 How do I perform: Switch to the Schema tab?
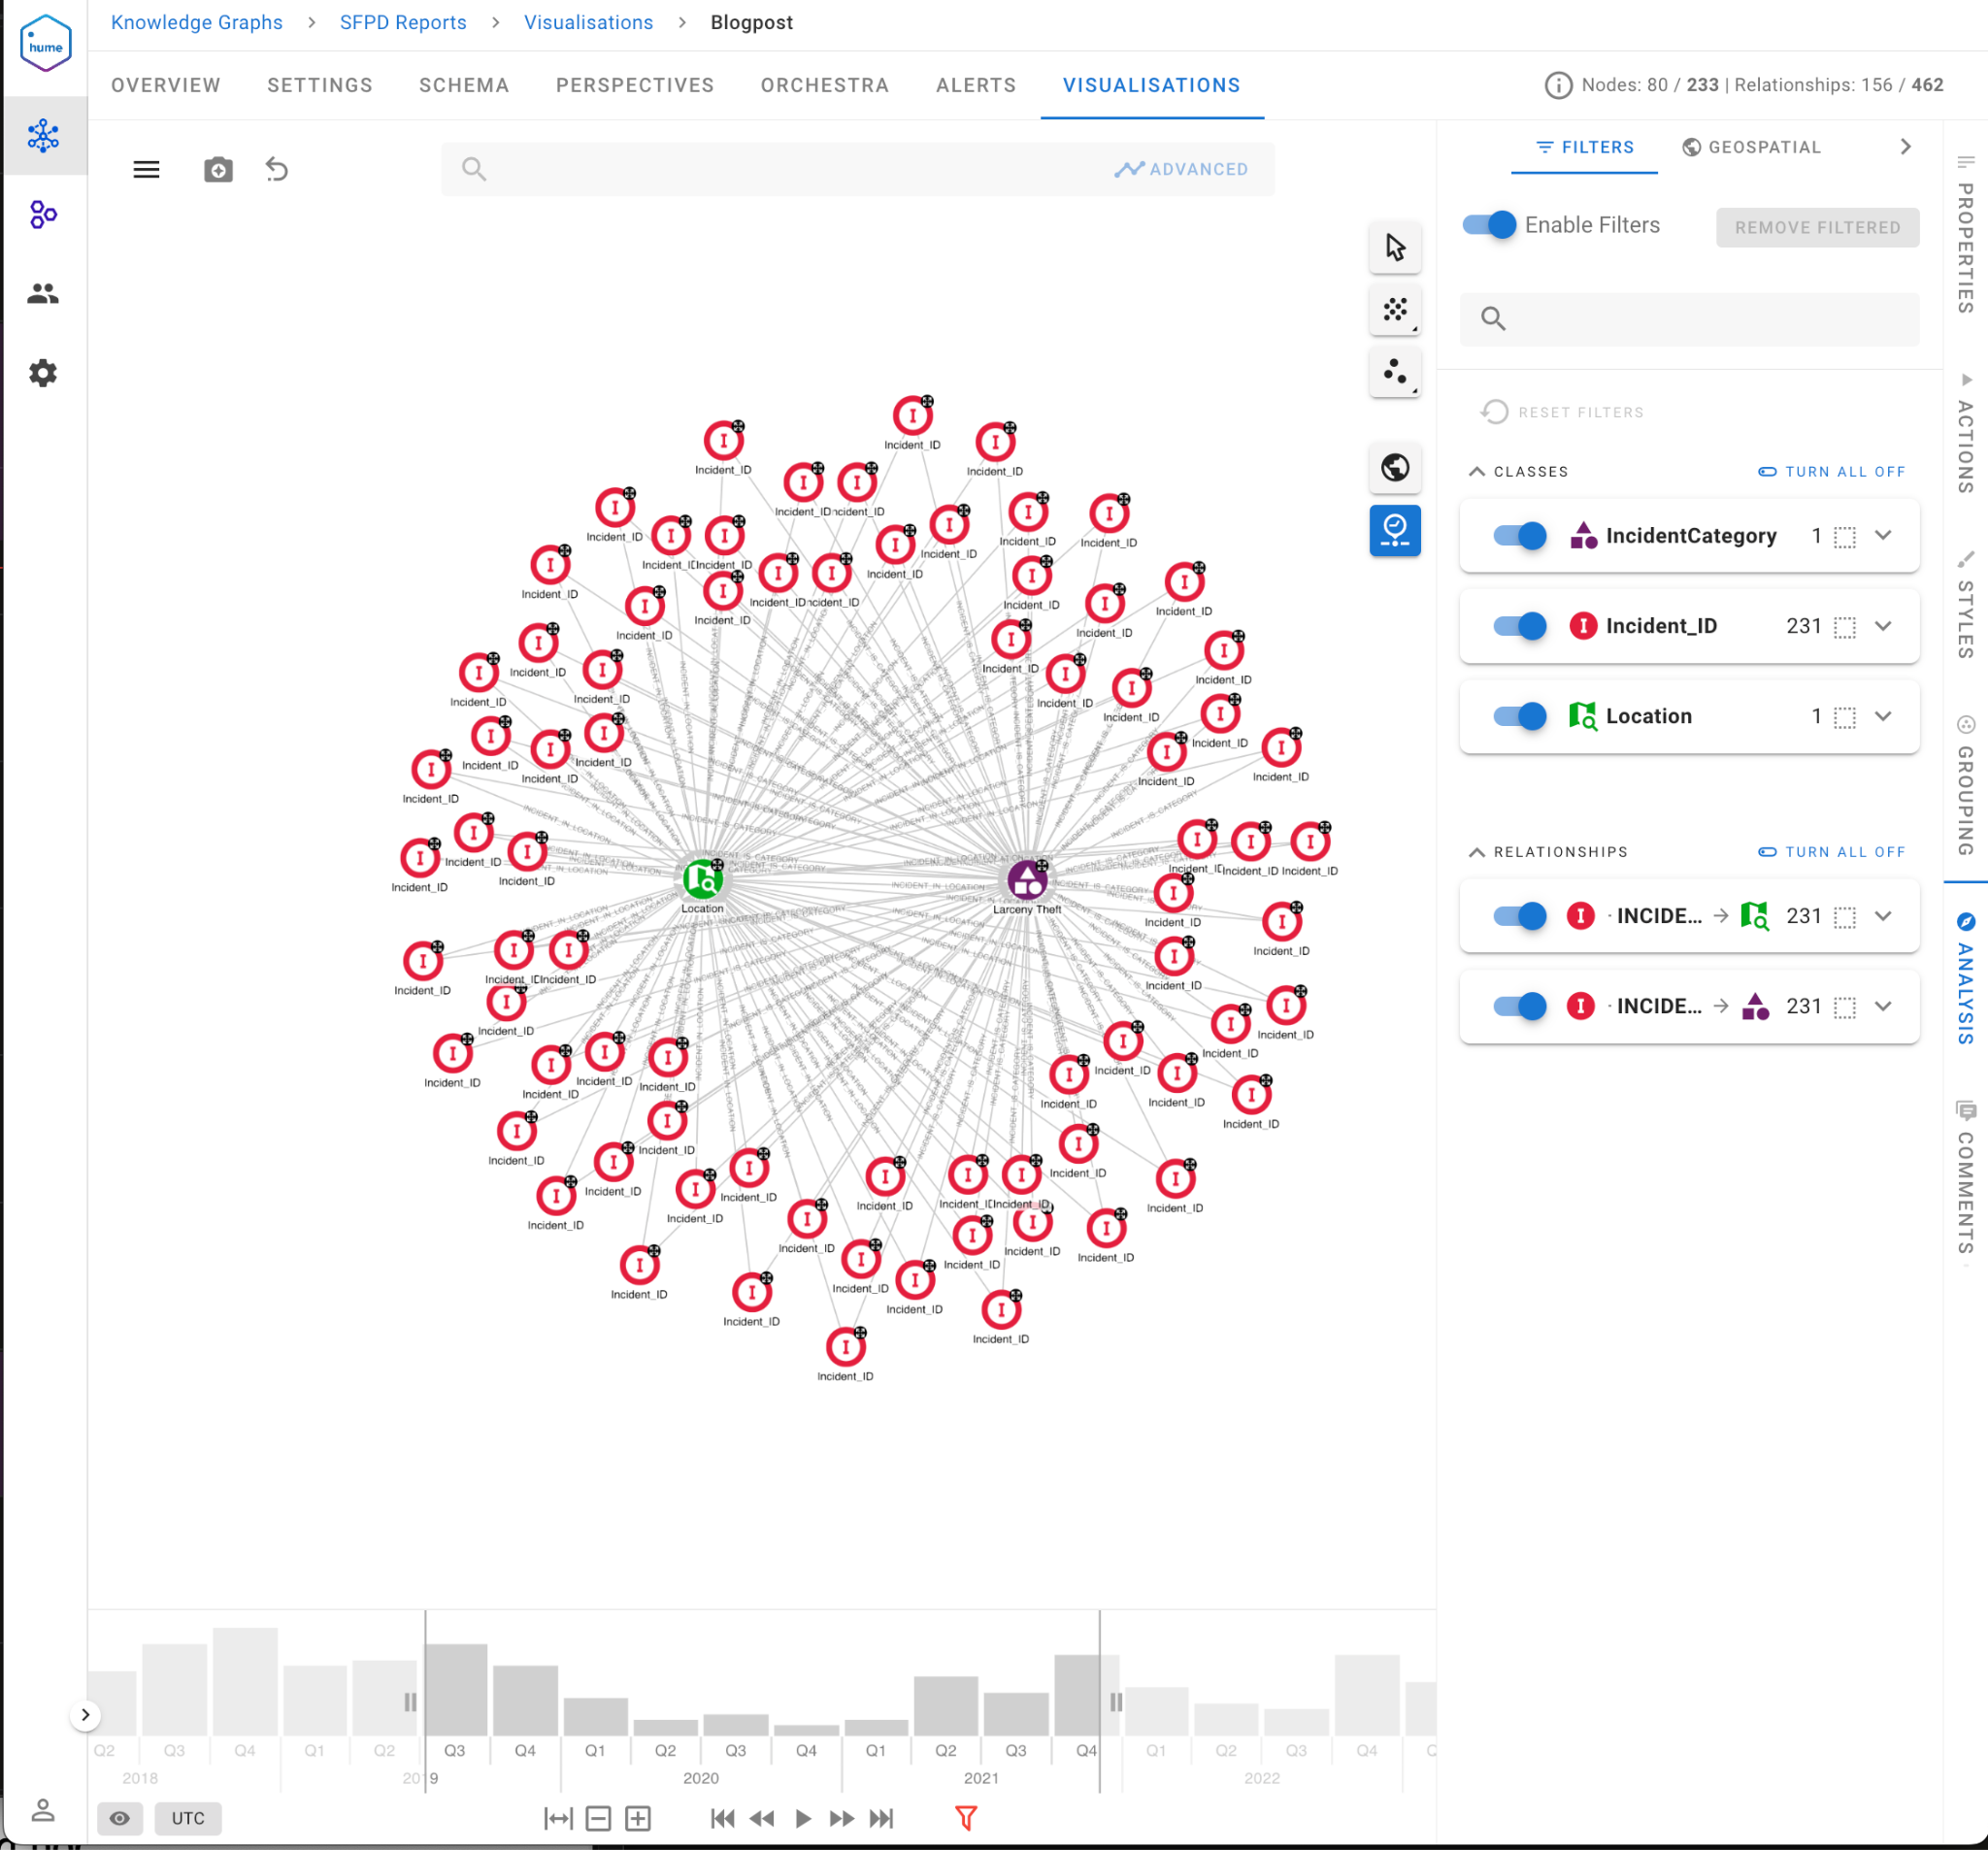pyautogui.click(x=464, y=86)
